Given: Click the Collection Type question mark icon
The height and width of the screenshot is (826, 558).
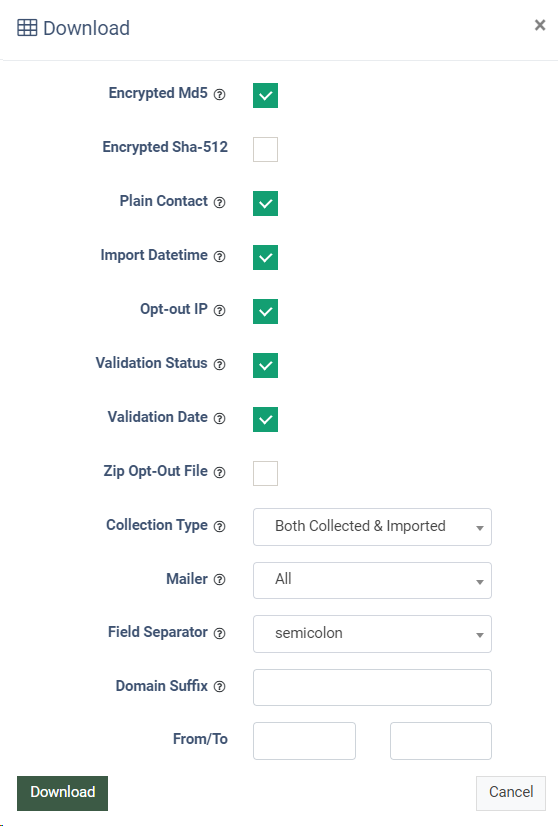Looking at the screenshot, I should pyautogui.click(x=220, y=526).
